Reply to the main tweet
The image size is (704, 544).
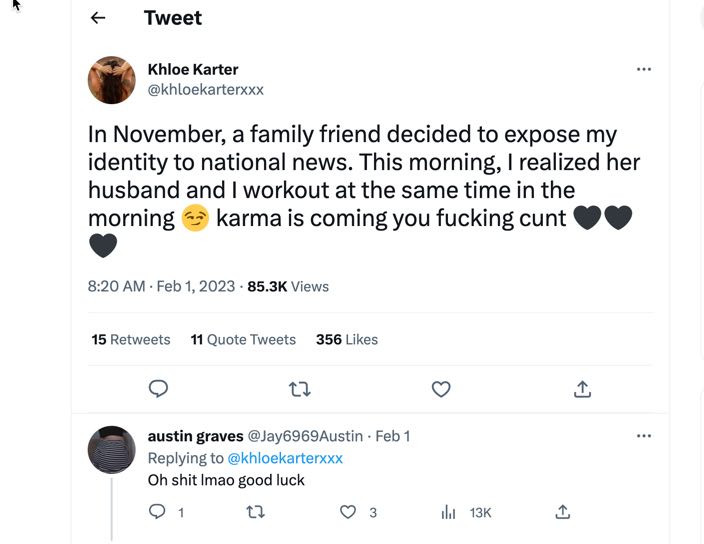[x=158, y=389]
